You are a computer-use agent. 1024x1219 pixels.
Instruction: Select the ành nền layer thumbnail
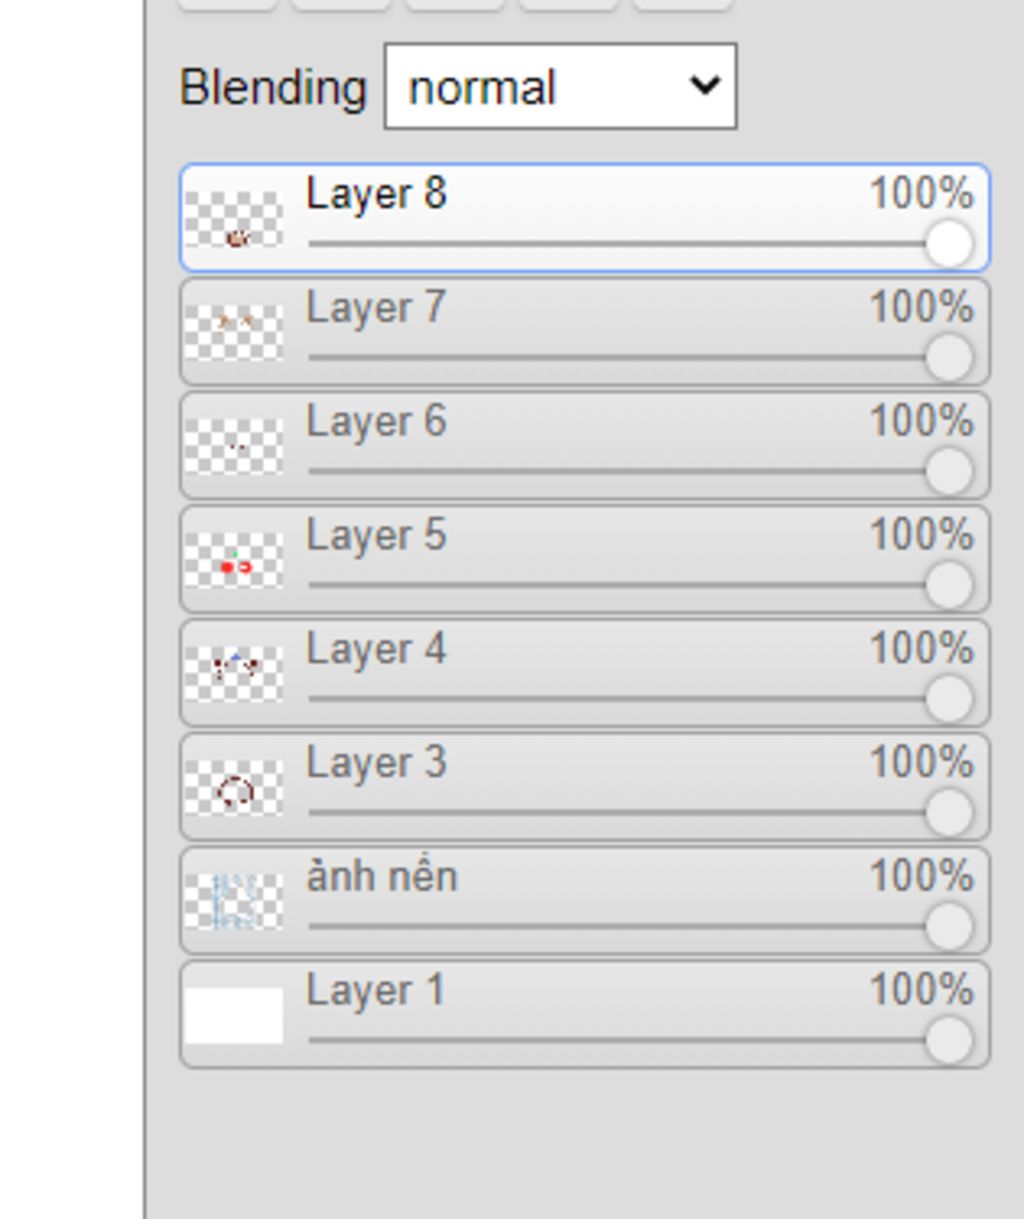pos(234,902)
